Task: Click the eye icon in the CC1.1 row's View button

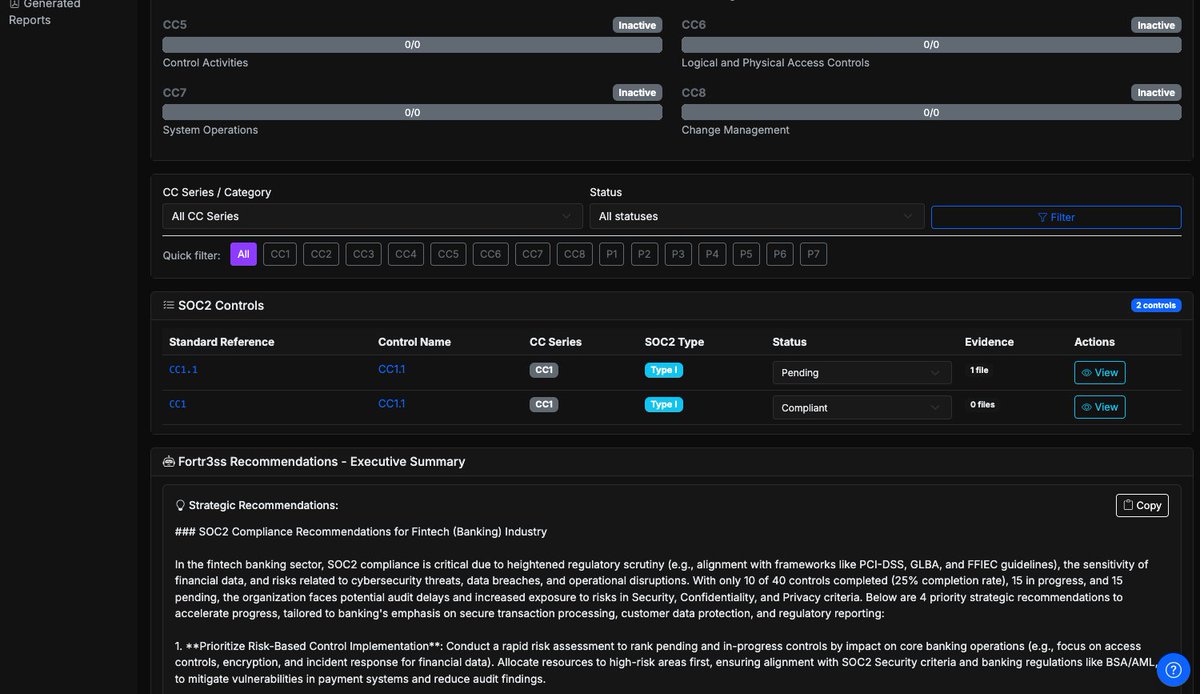Action: [1087, 373]
